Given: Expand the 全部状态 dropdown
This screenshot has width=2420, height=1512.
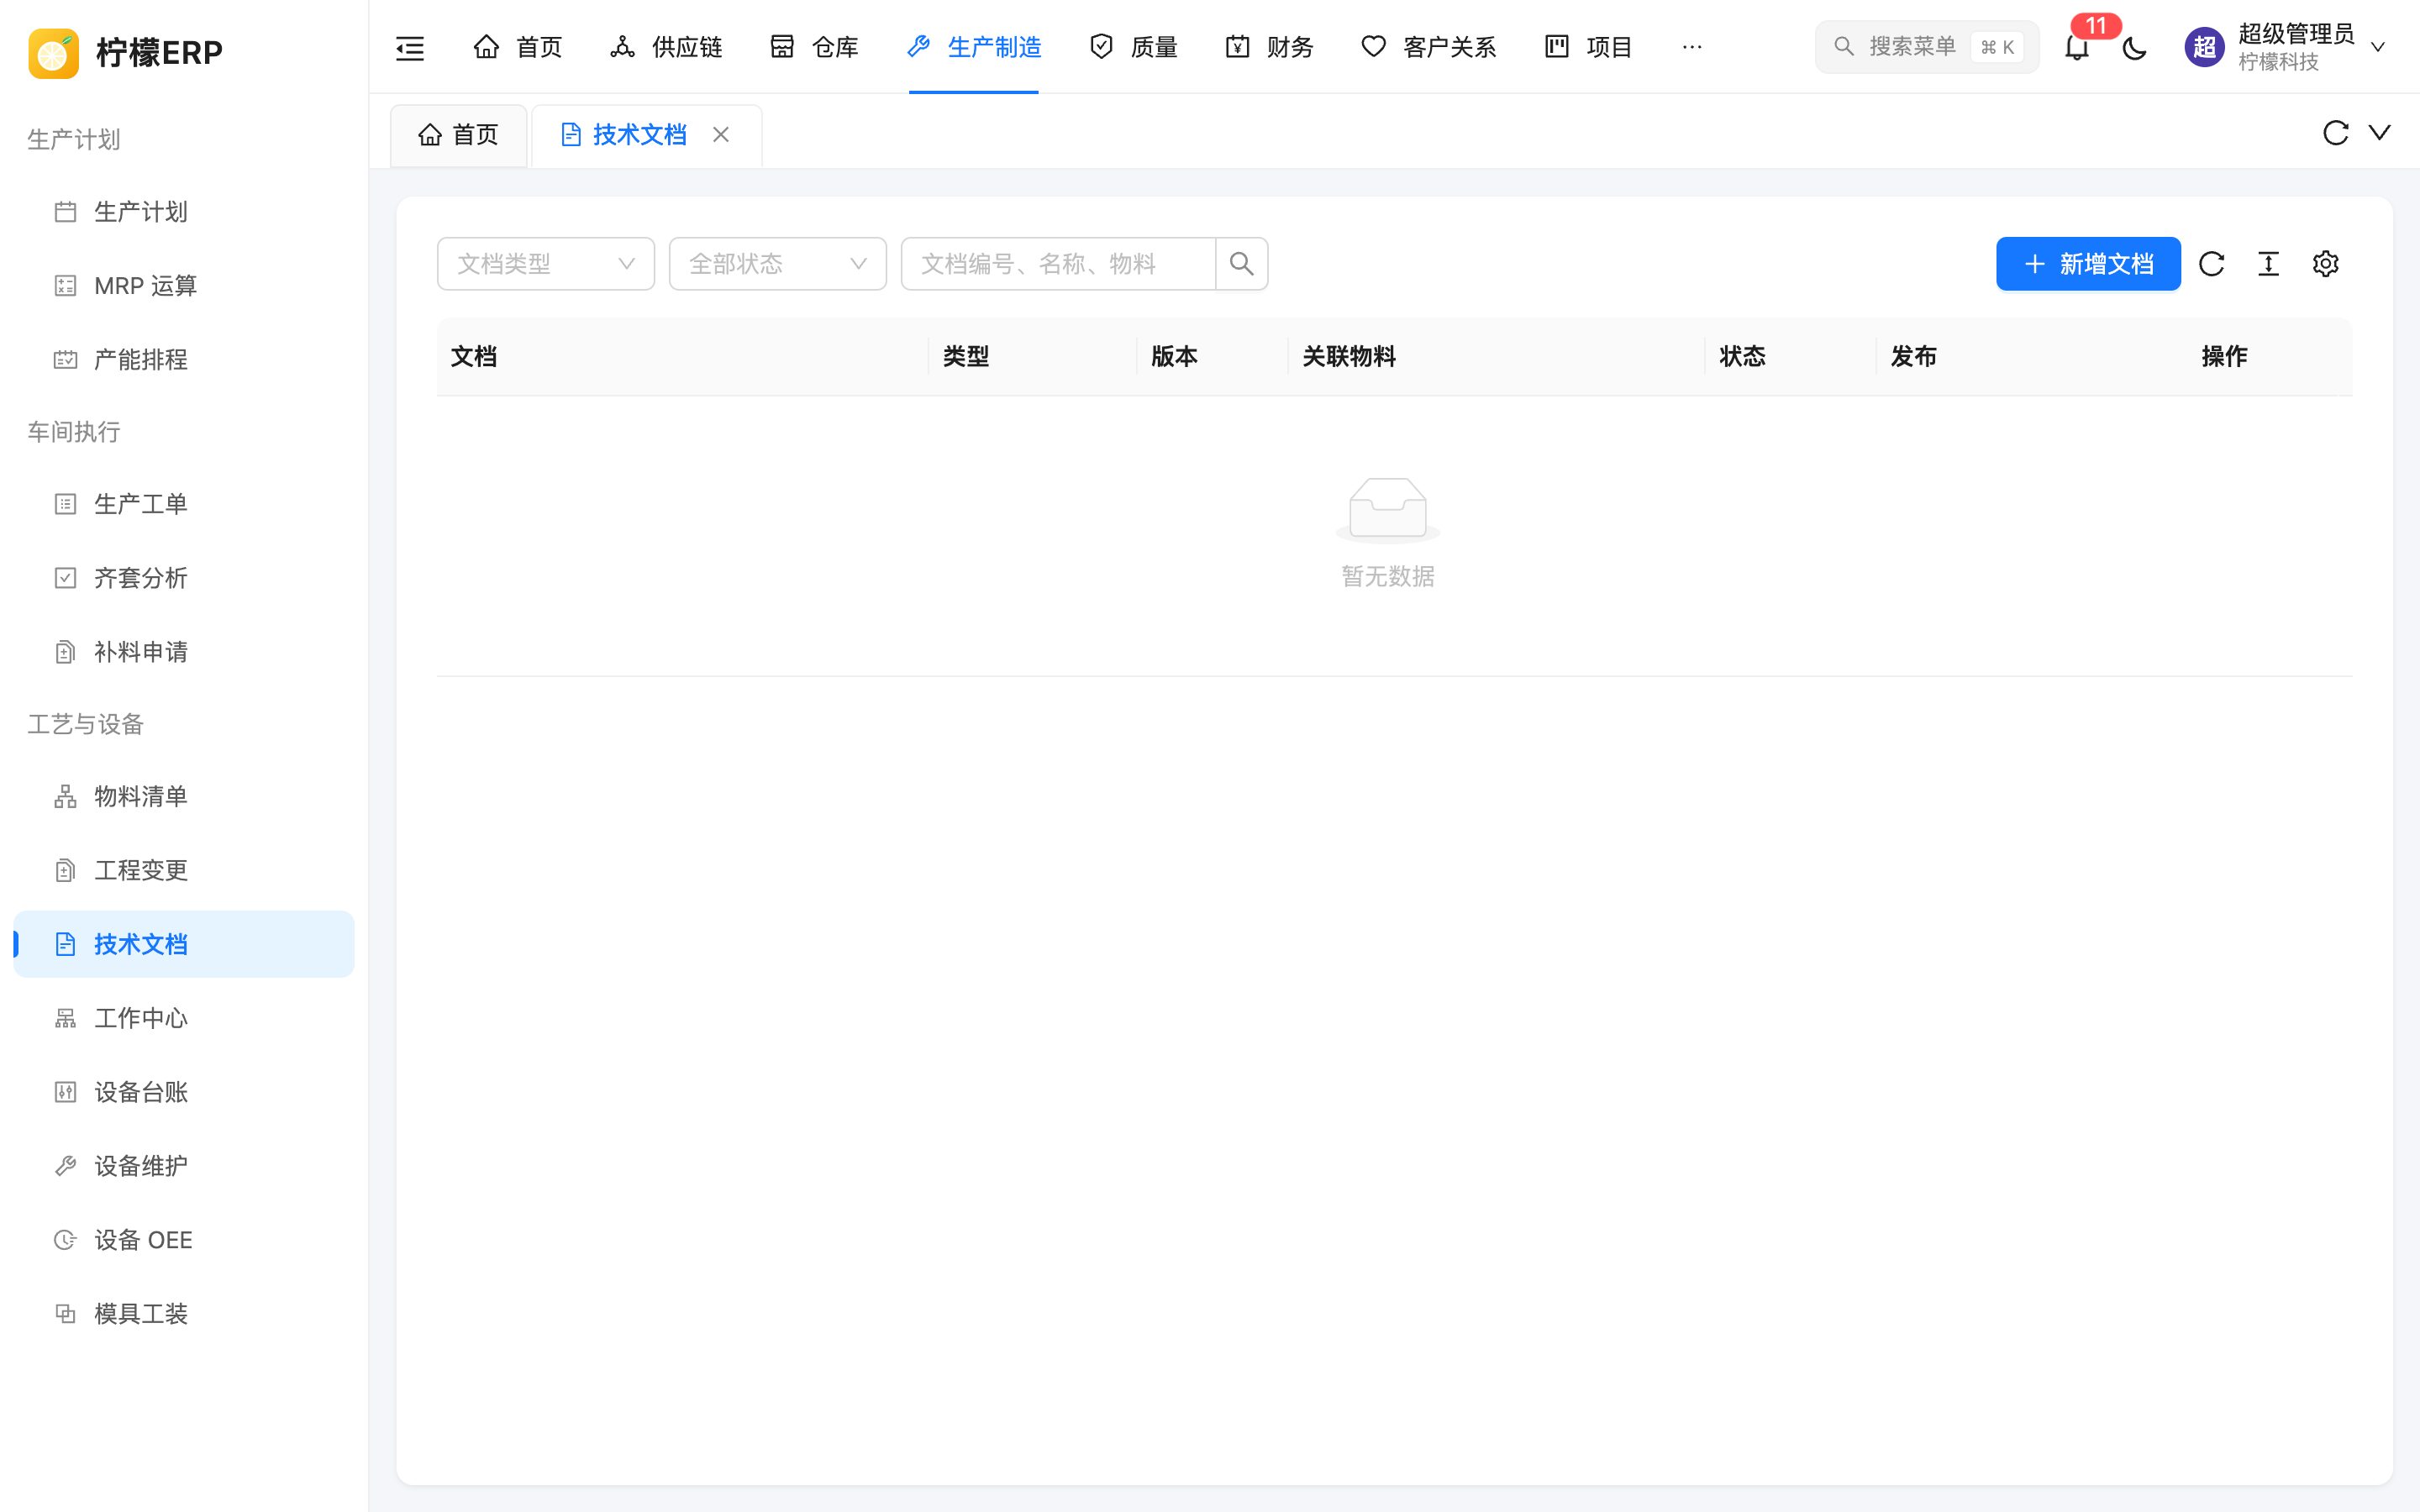Looking at the screenshot, I should point(778,264).
